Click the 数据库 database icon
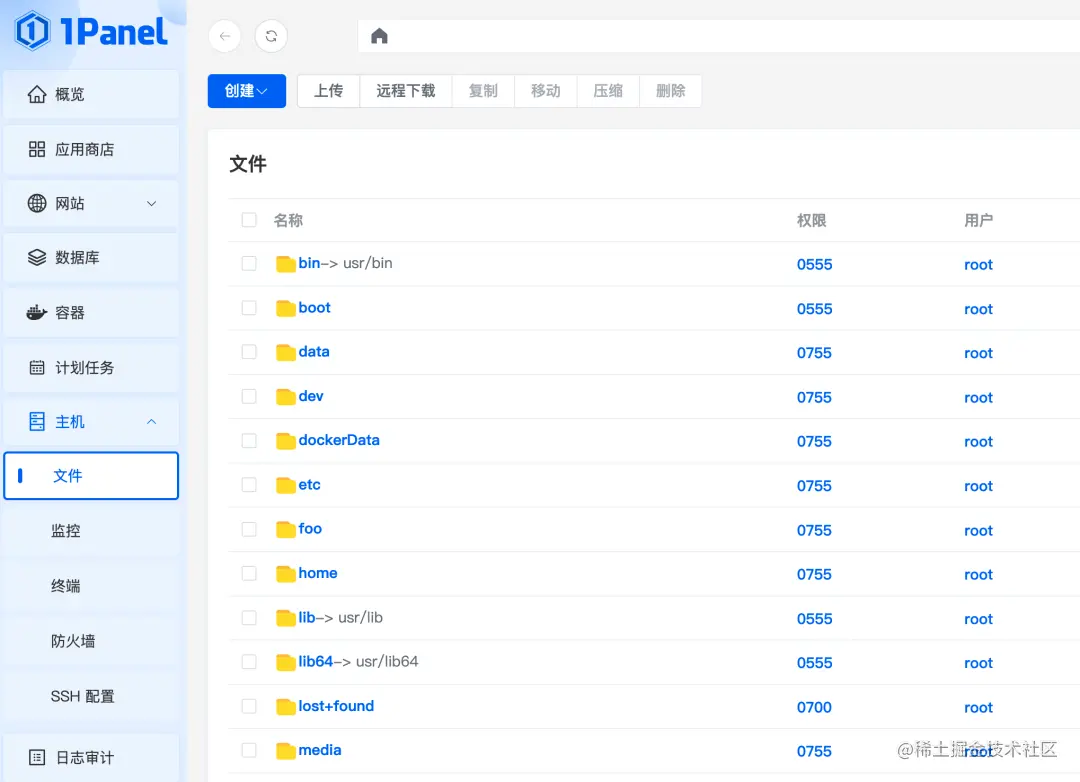Viewport: 1080px width, 782px height. (x=37, y=257)
